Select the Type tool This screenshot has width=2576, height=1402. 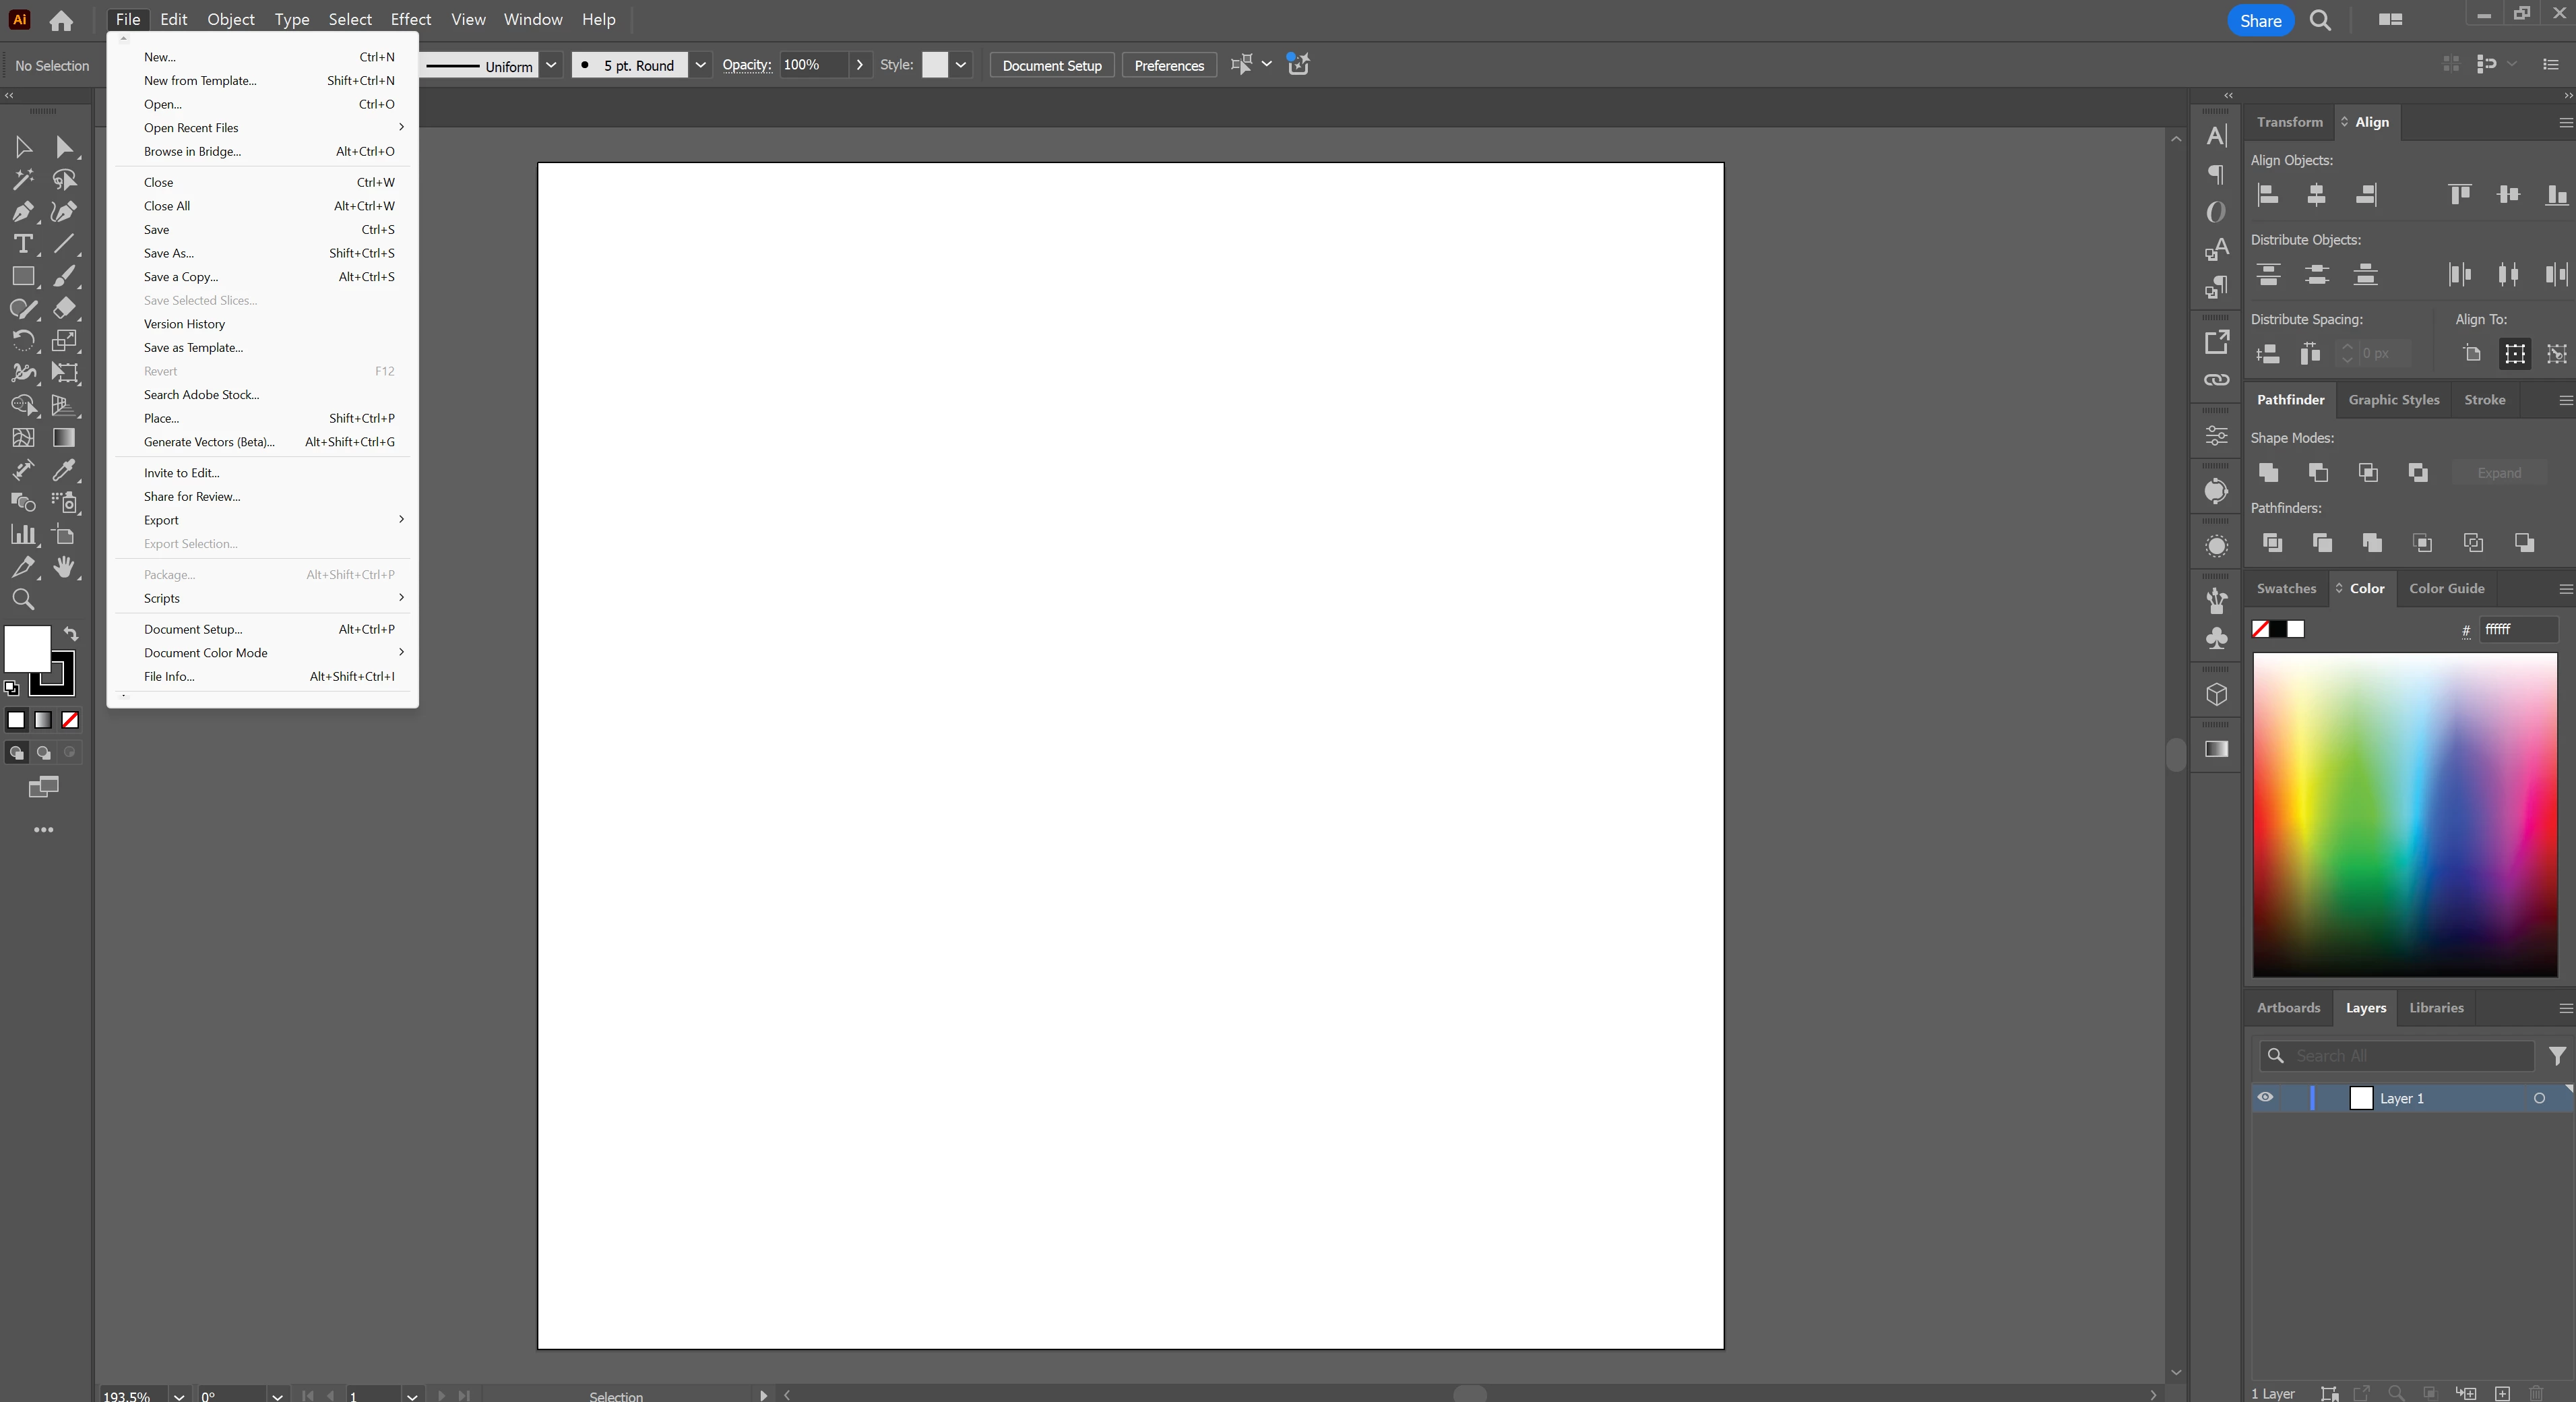22,244
